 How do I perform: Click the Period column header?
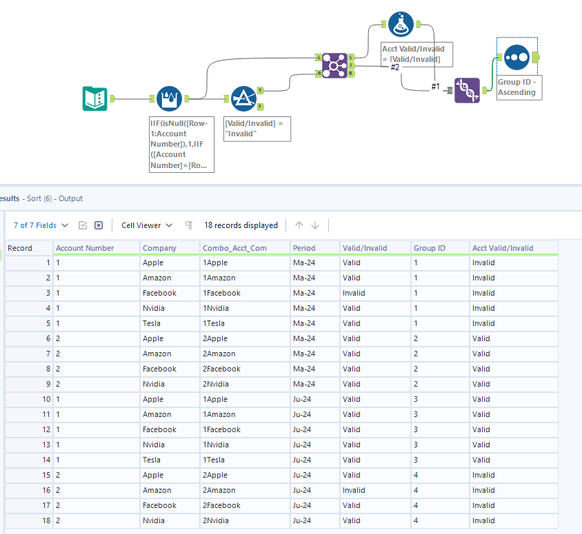pyautogui.click(x=315, y=248)
